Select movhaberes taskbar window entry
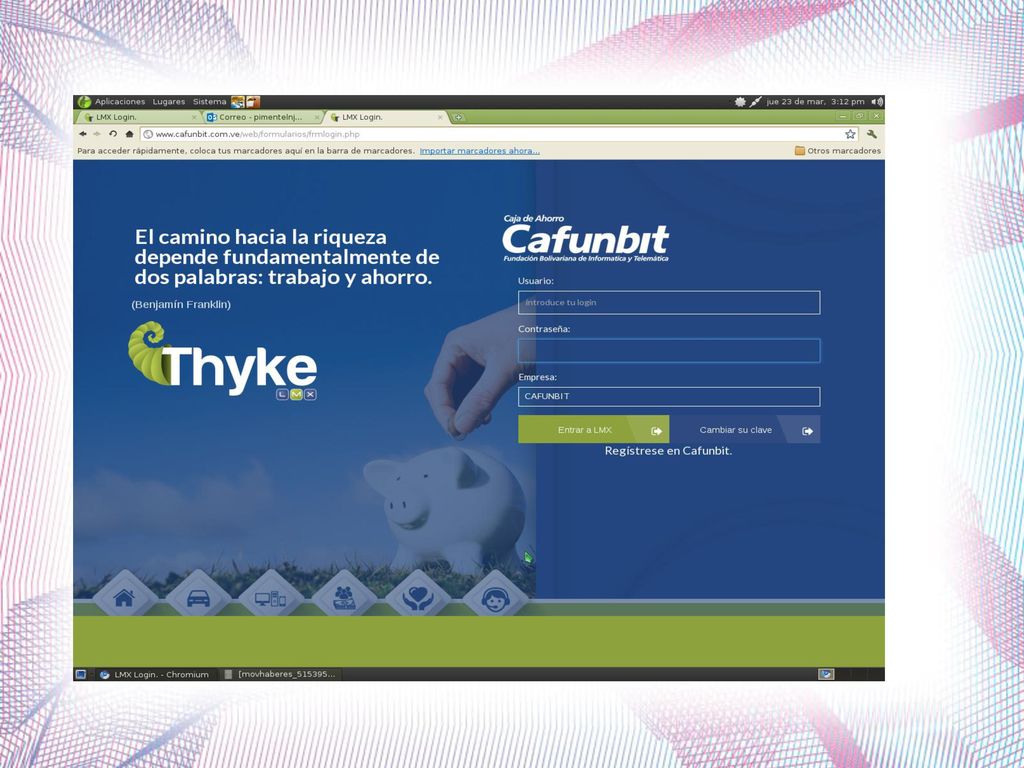1024x768 pixels. pyautogui.click(x=281, y=674)
